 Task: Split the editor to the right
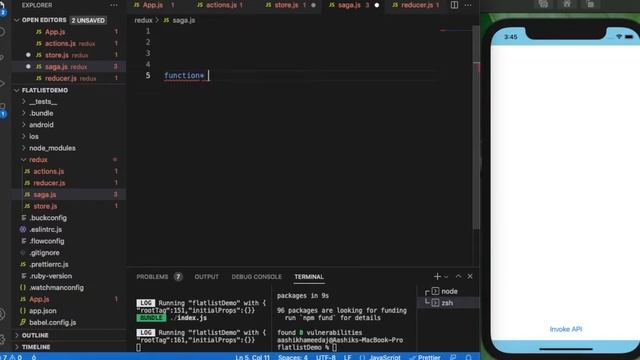454,5
